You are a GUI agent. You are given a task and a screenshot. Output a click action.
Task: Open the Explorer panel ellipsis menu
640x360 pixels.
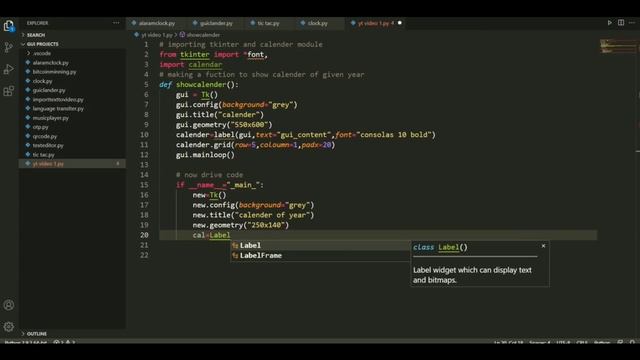click(x=116, y=23)
